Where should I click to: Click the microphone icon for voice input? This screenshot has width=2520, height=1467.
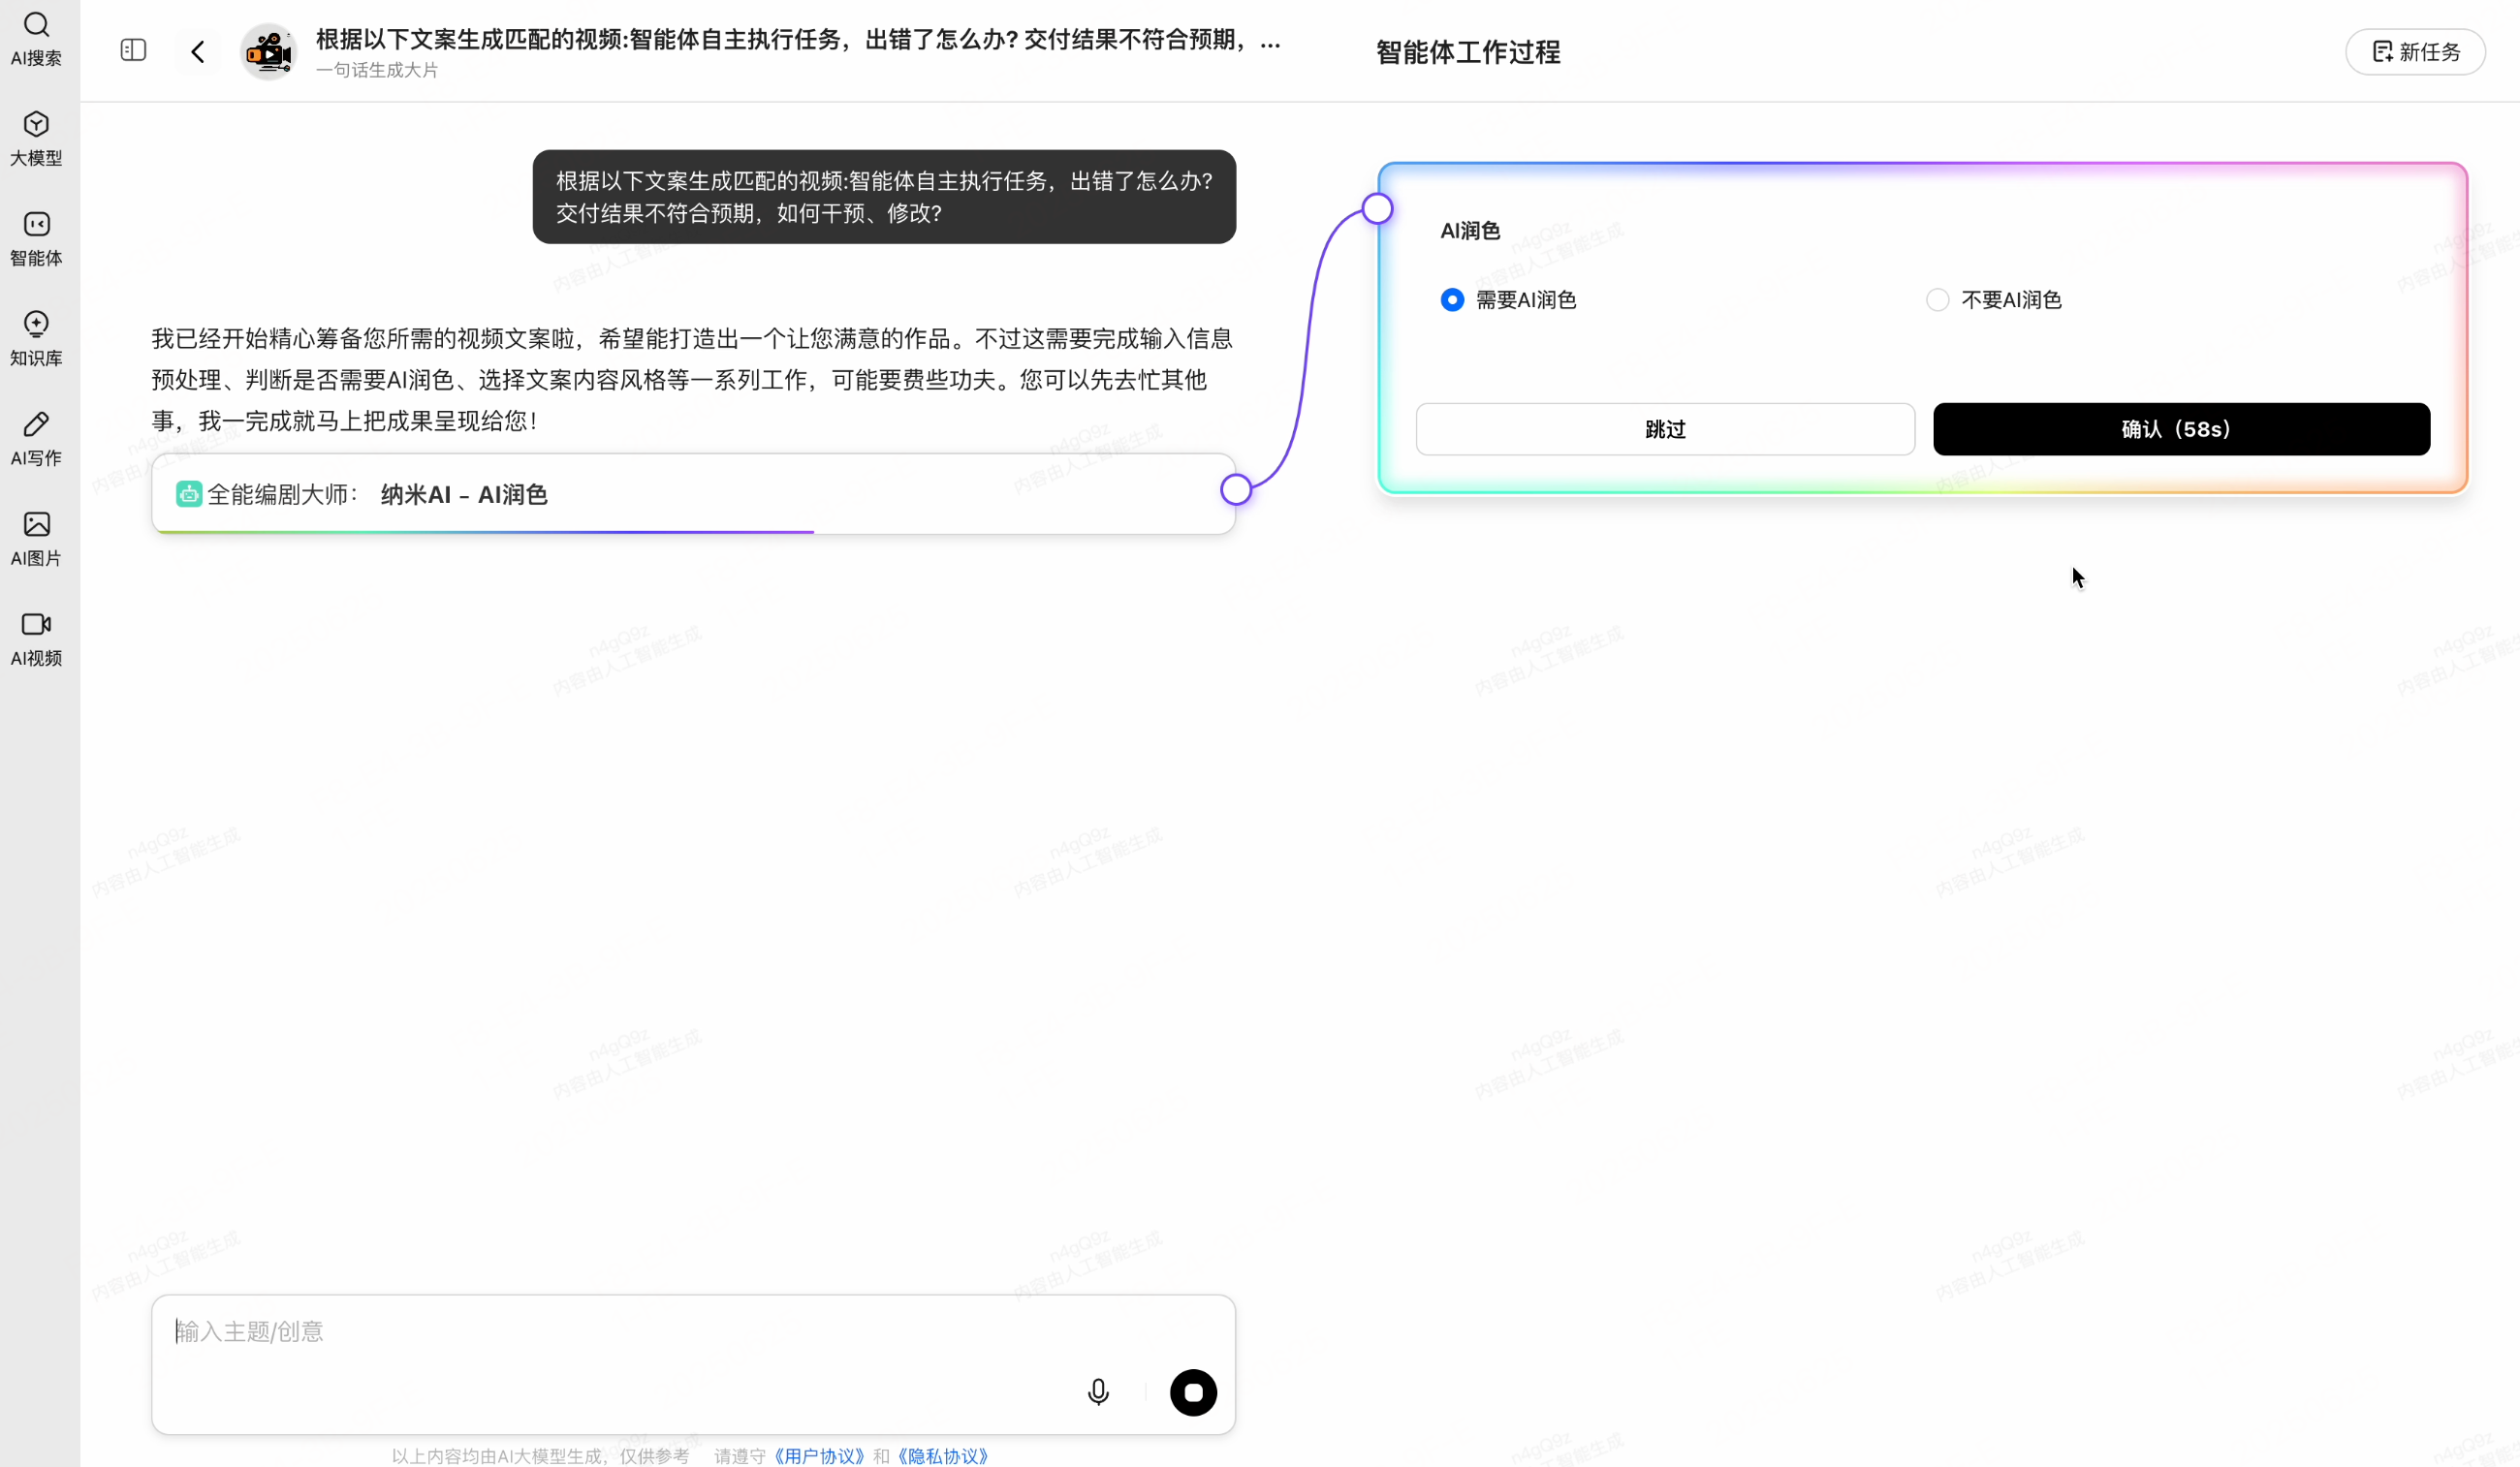[x=1097, y=1391]
